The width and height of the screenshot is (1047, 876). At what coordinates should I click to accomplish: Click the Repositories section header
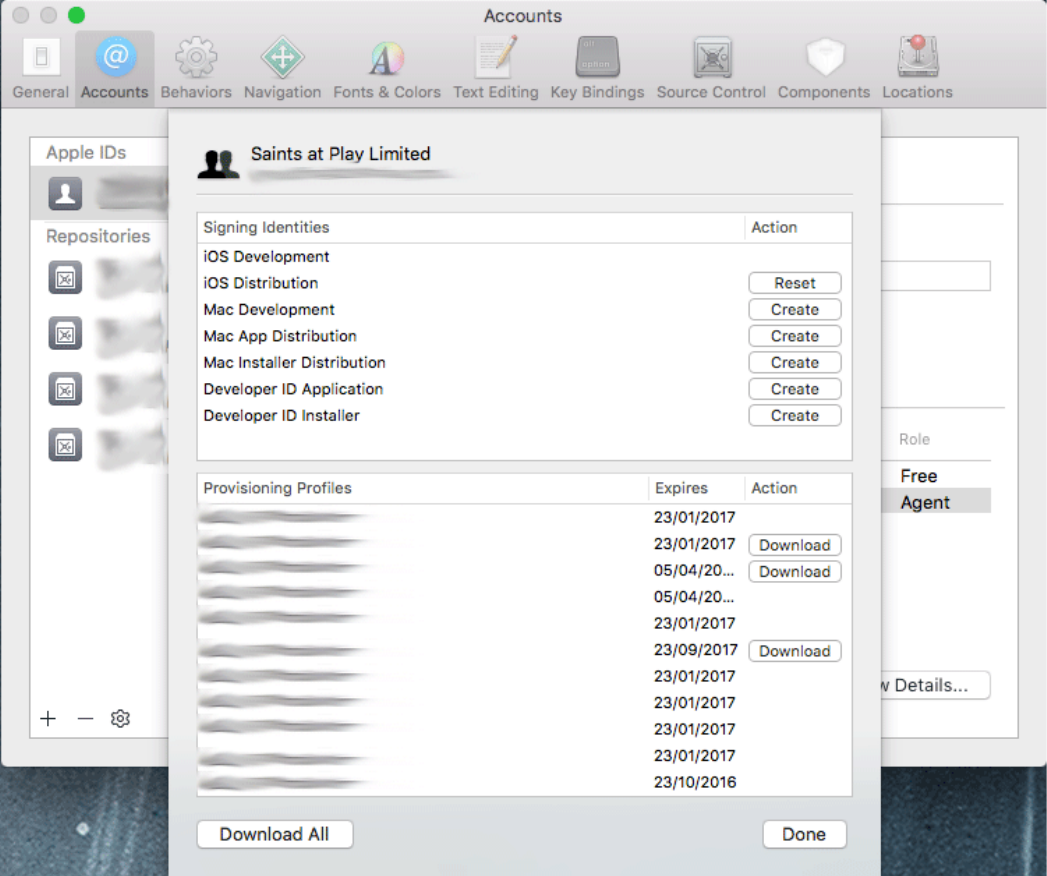point(98,236)
